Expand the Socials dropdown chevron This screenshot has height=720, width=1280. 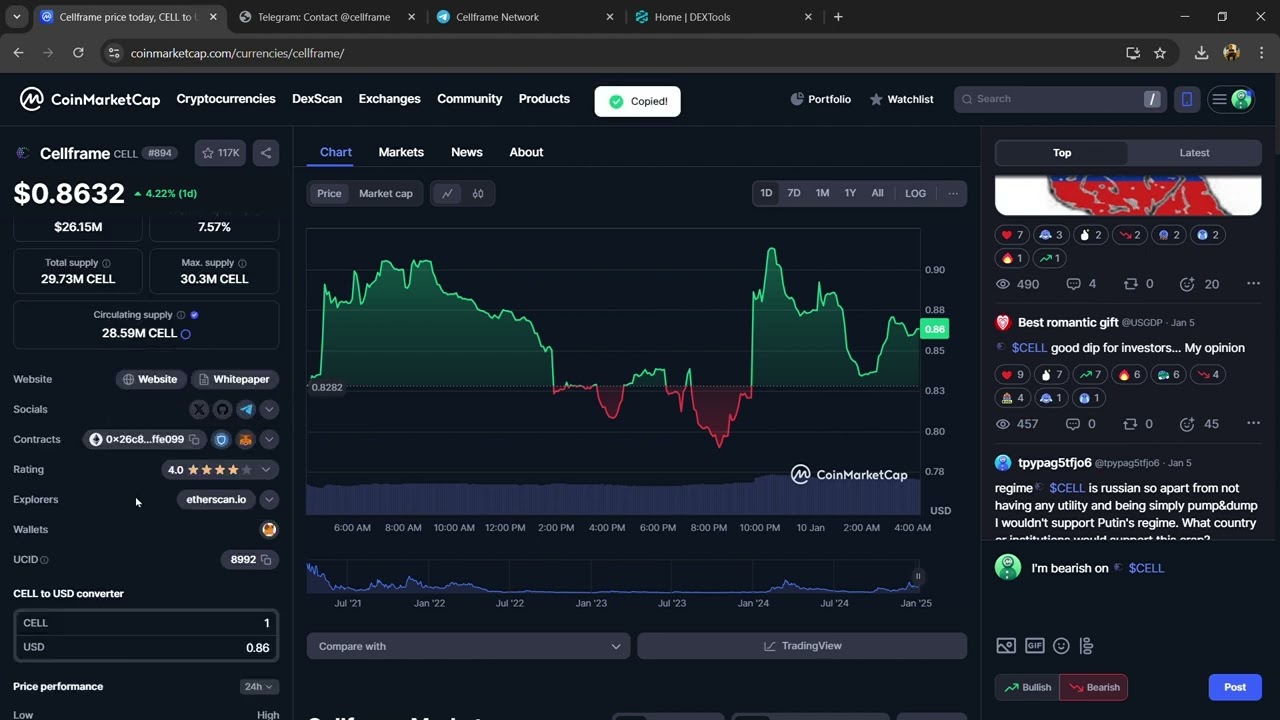tap(269, 409)
